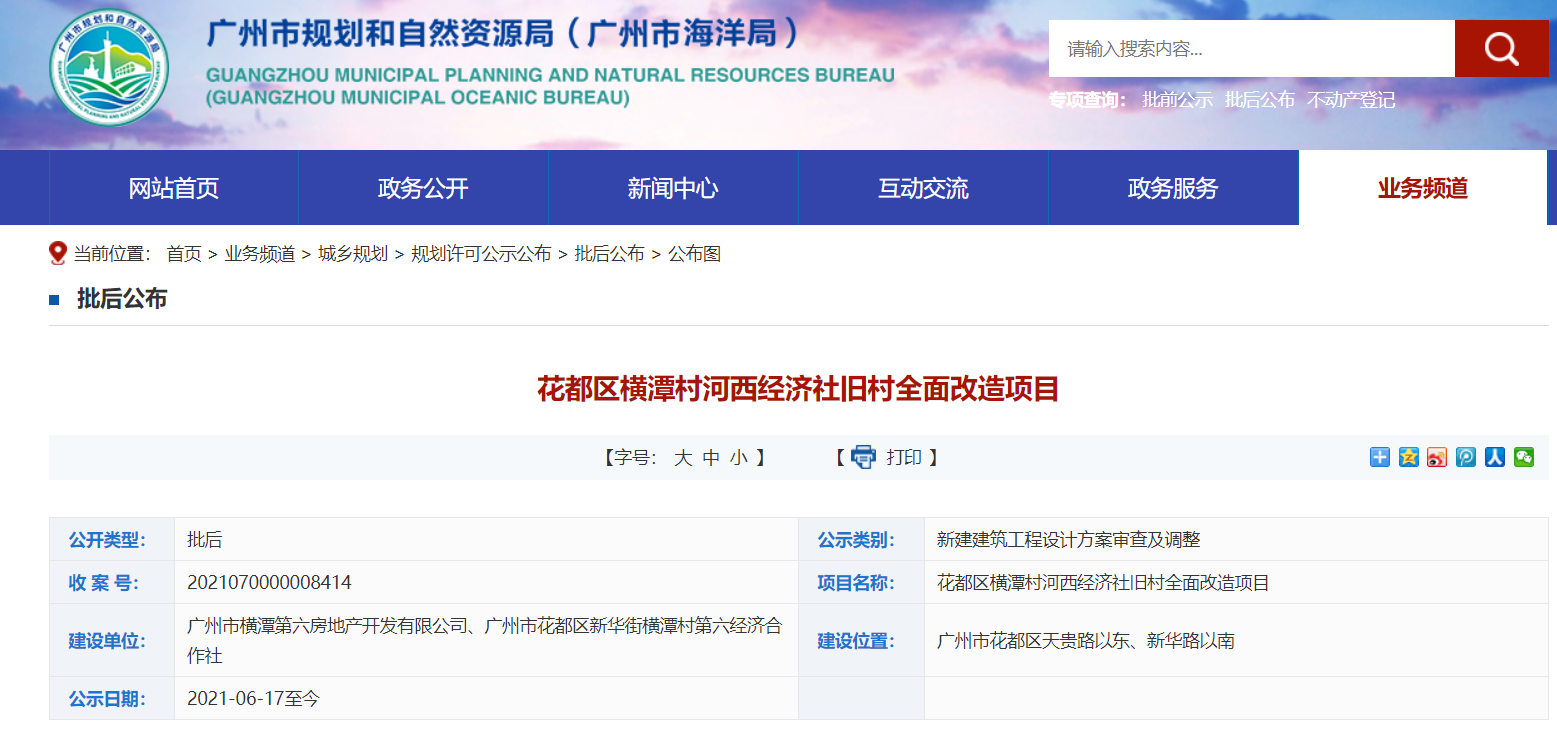Click 城乡规划 breadcrumb link
Image resolution: width=1557 pixels, height=734 pixels.
(353, 254)
